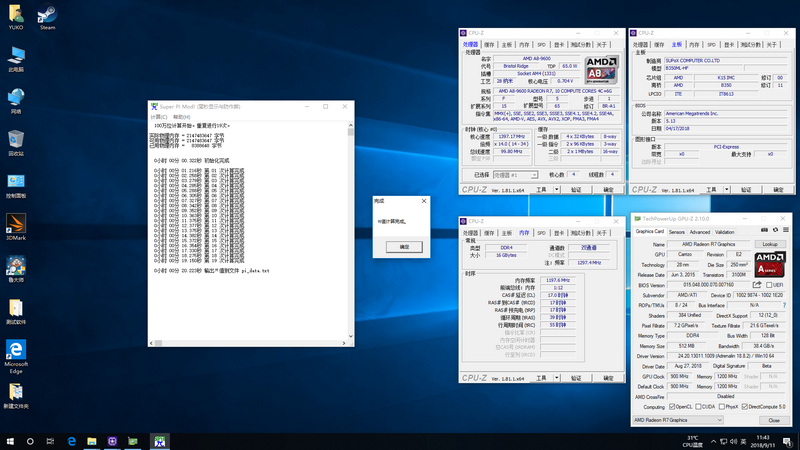
Task: Click the Bus Interface question mark in GPU-Z
Action: click(x=784, y=305)
